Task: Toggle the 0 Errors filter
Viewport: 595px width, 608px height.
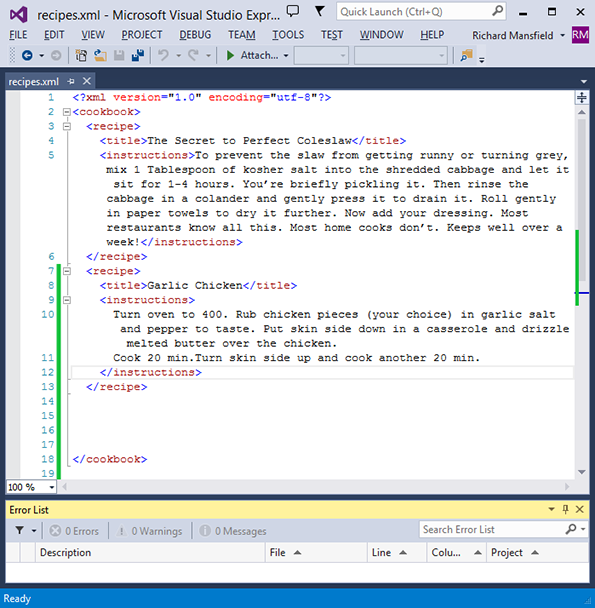Action: 74,531
